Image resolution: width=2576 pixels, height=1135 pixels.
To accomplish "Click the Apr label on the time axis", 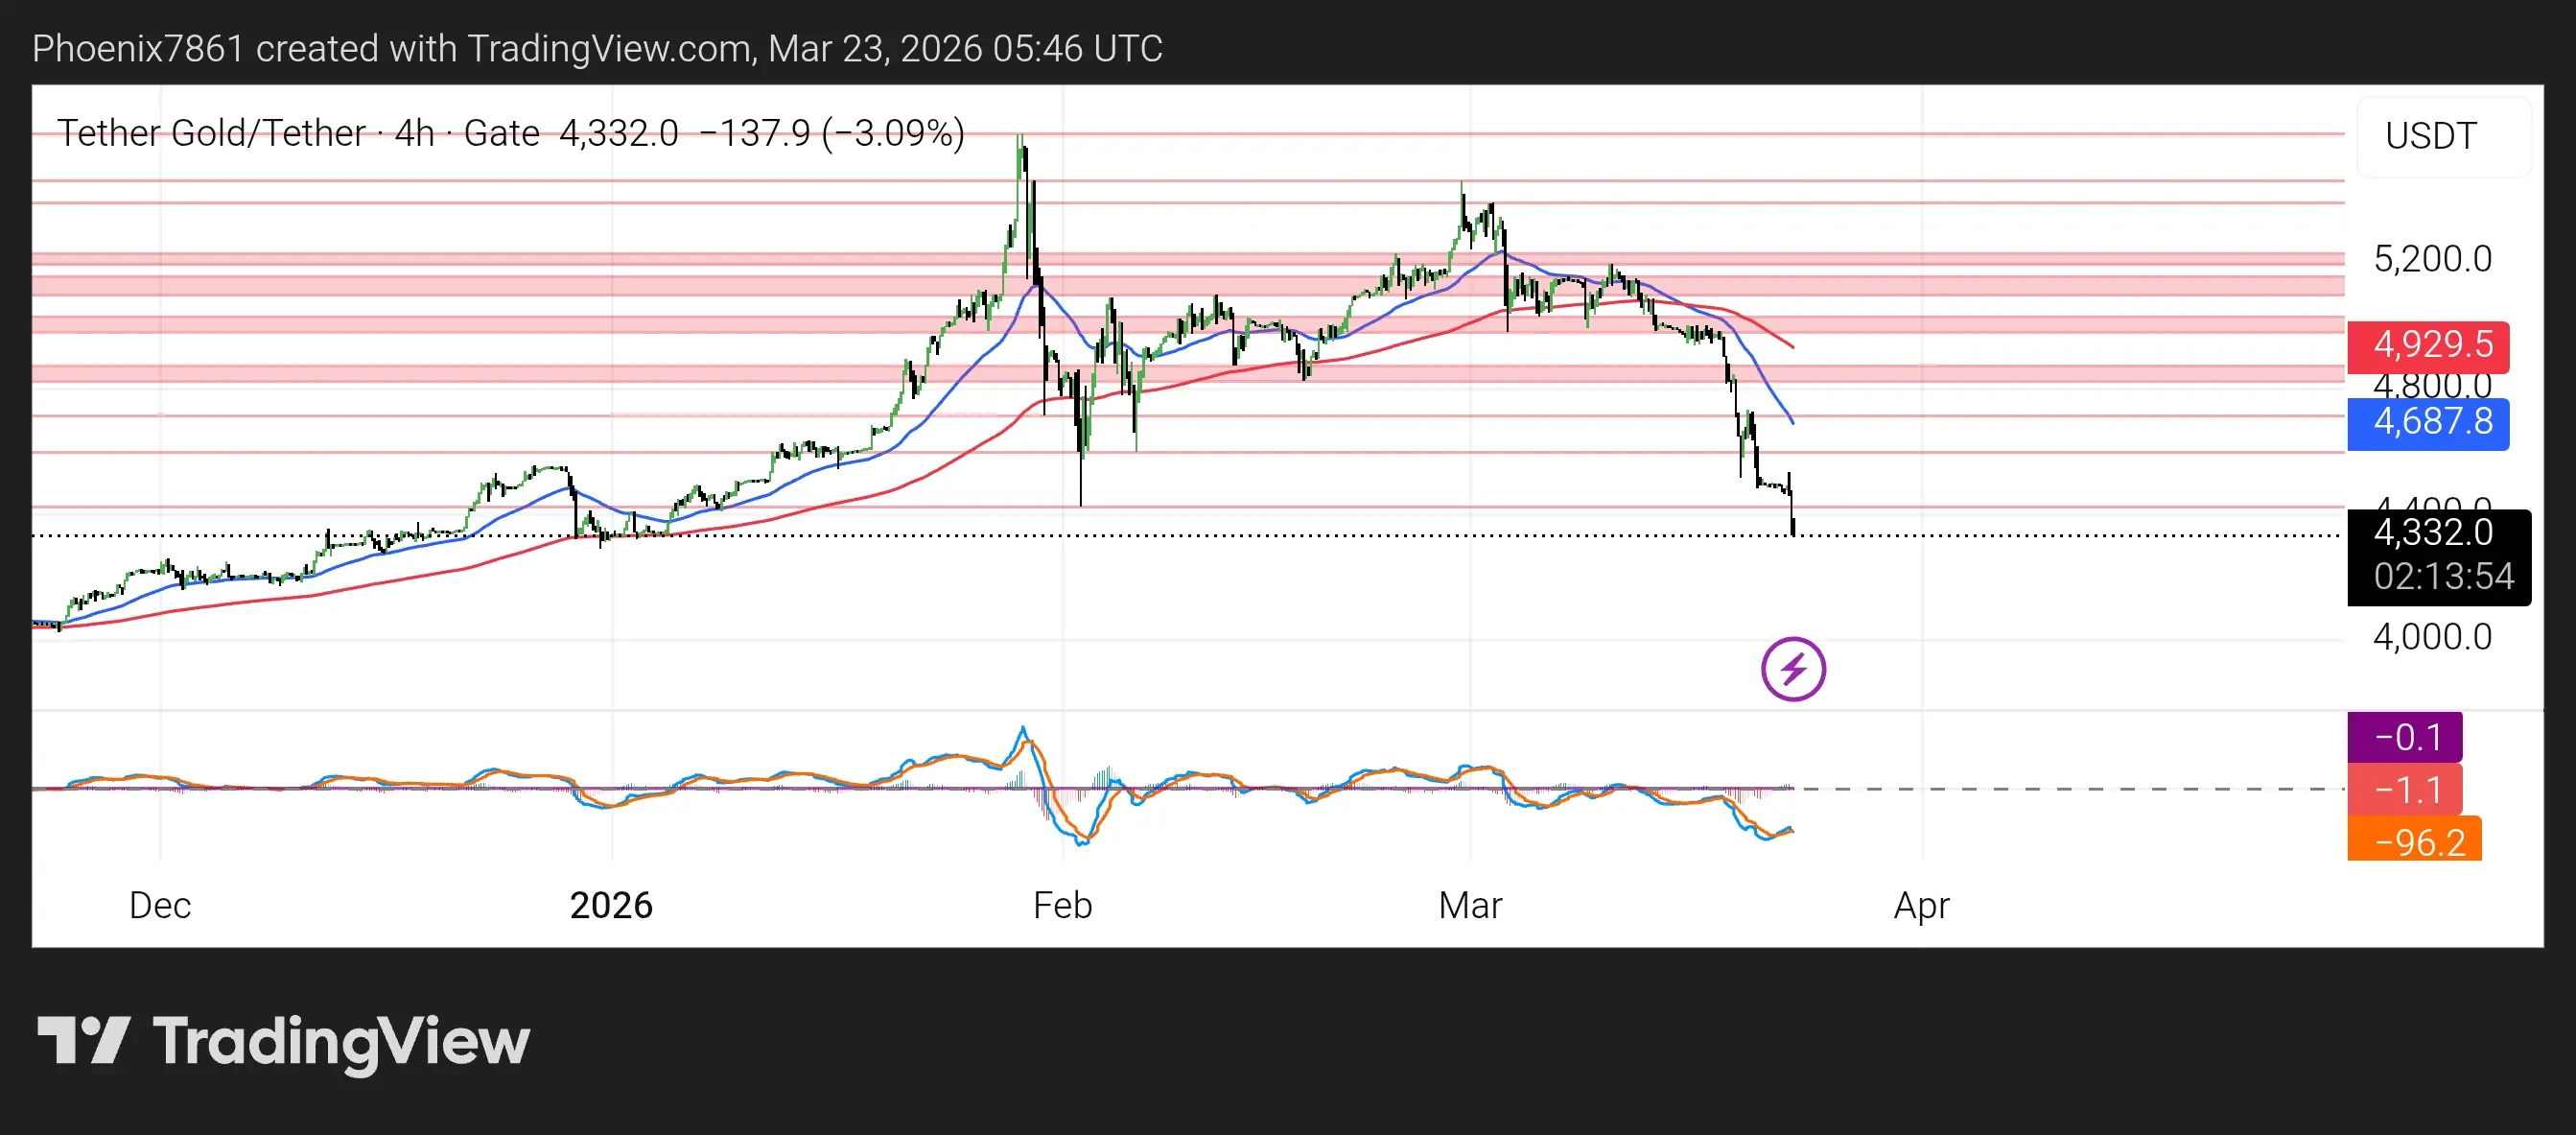I will [1921, 905].
